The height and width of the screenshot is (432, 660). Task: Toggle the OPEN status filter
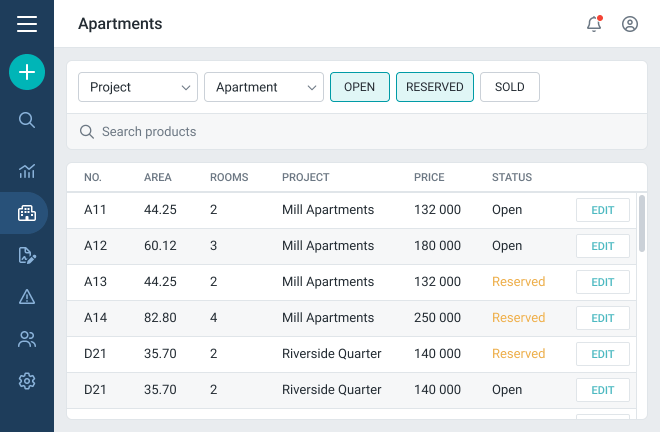(359, 87)
